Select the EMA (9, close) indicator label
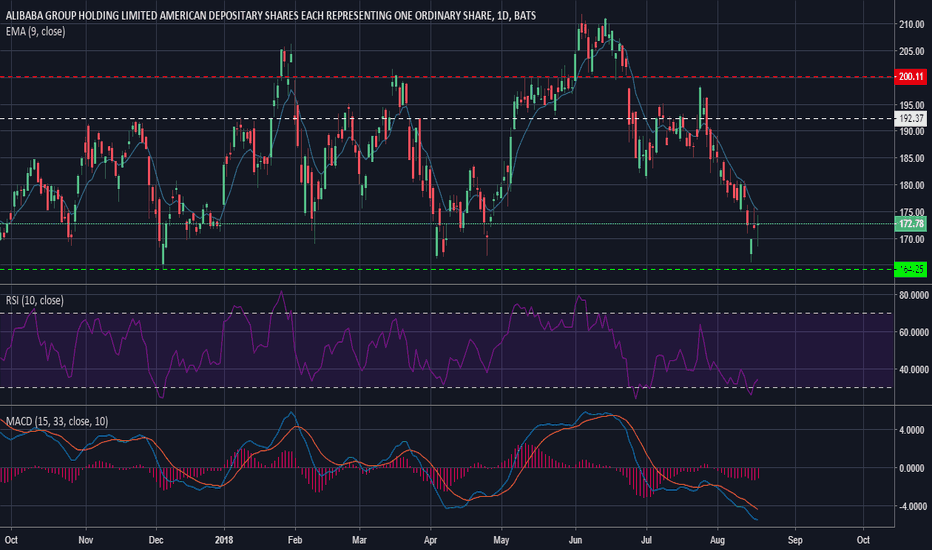This screenshot has width=932, height=550. pos(36,32)
